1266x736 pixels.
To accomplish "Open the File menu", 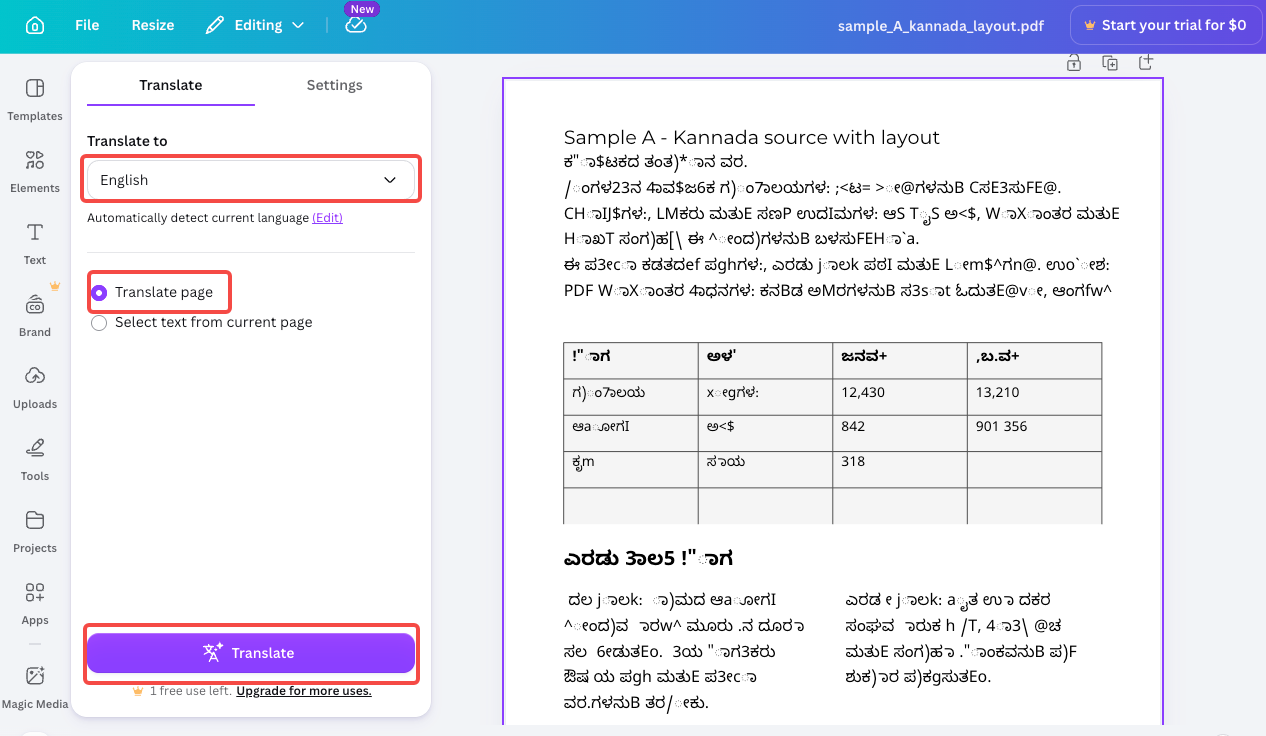I will point(87,25).
